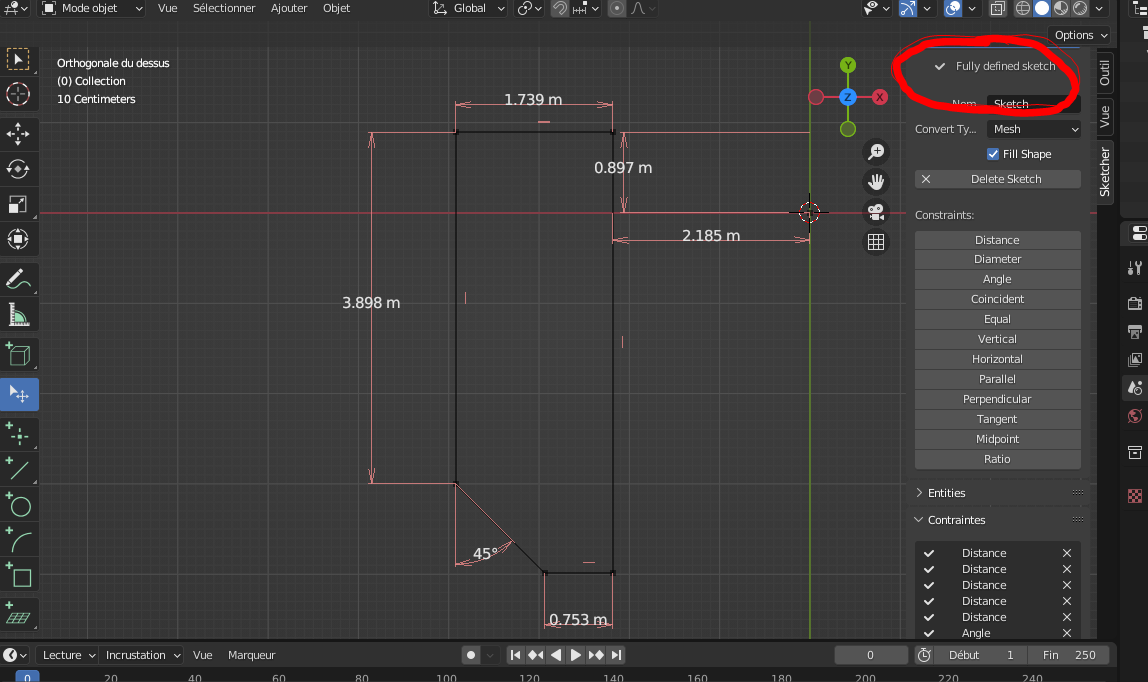Open the Render properties tab icon

click(x=1135, y=302)
